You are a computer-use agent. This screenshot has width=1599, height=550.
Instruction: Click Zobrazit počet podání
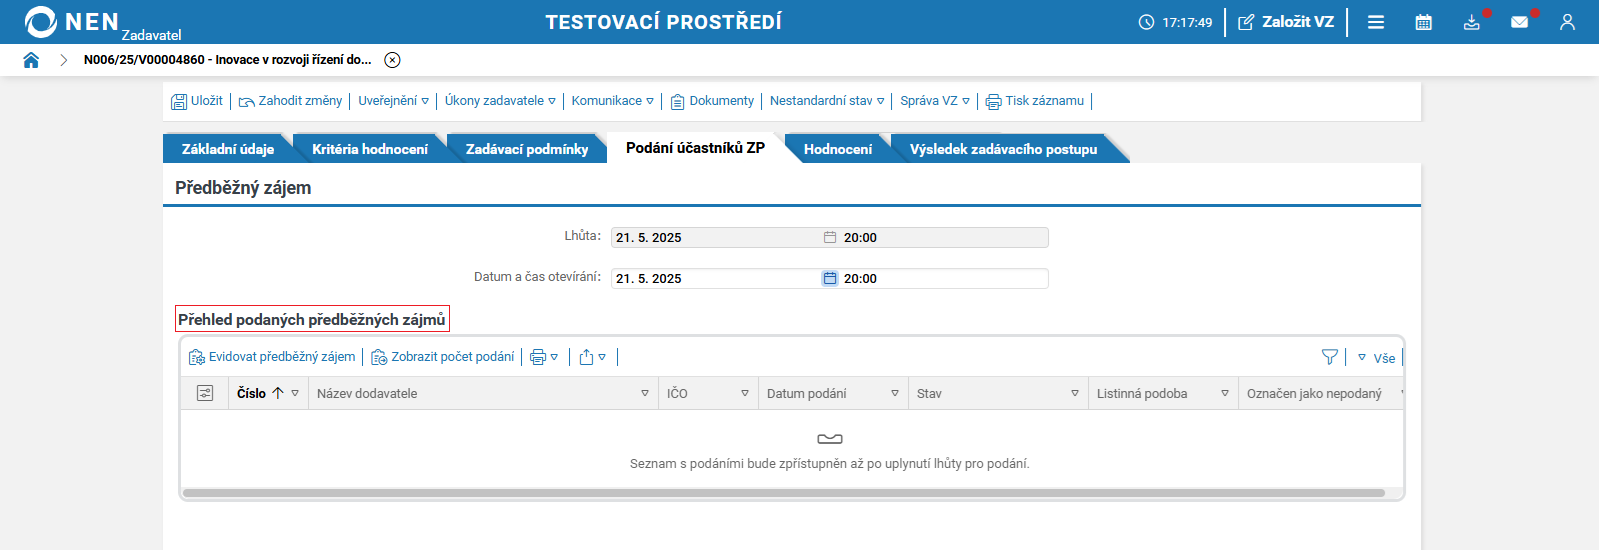point(443,357)
